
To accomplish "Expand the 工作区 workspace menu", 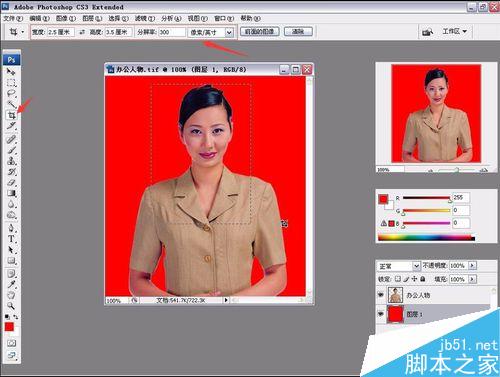I will 455,31.
